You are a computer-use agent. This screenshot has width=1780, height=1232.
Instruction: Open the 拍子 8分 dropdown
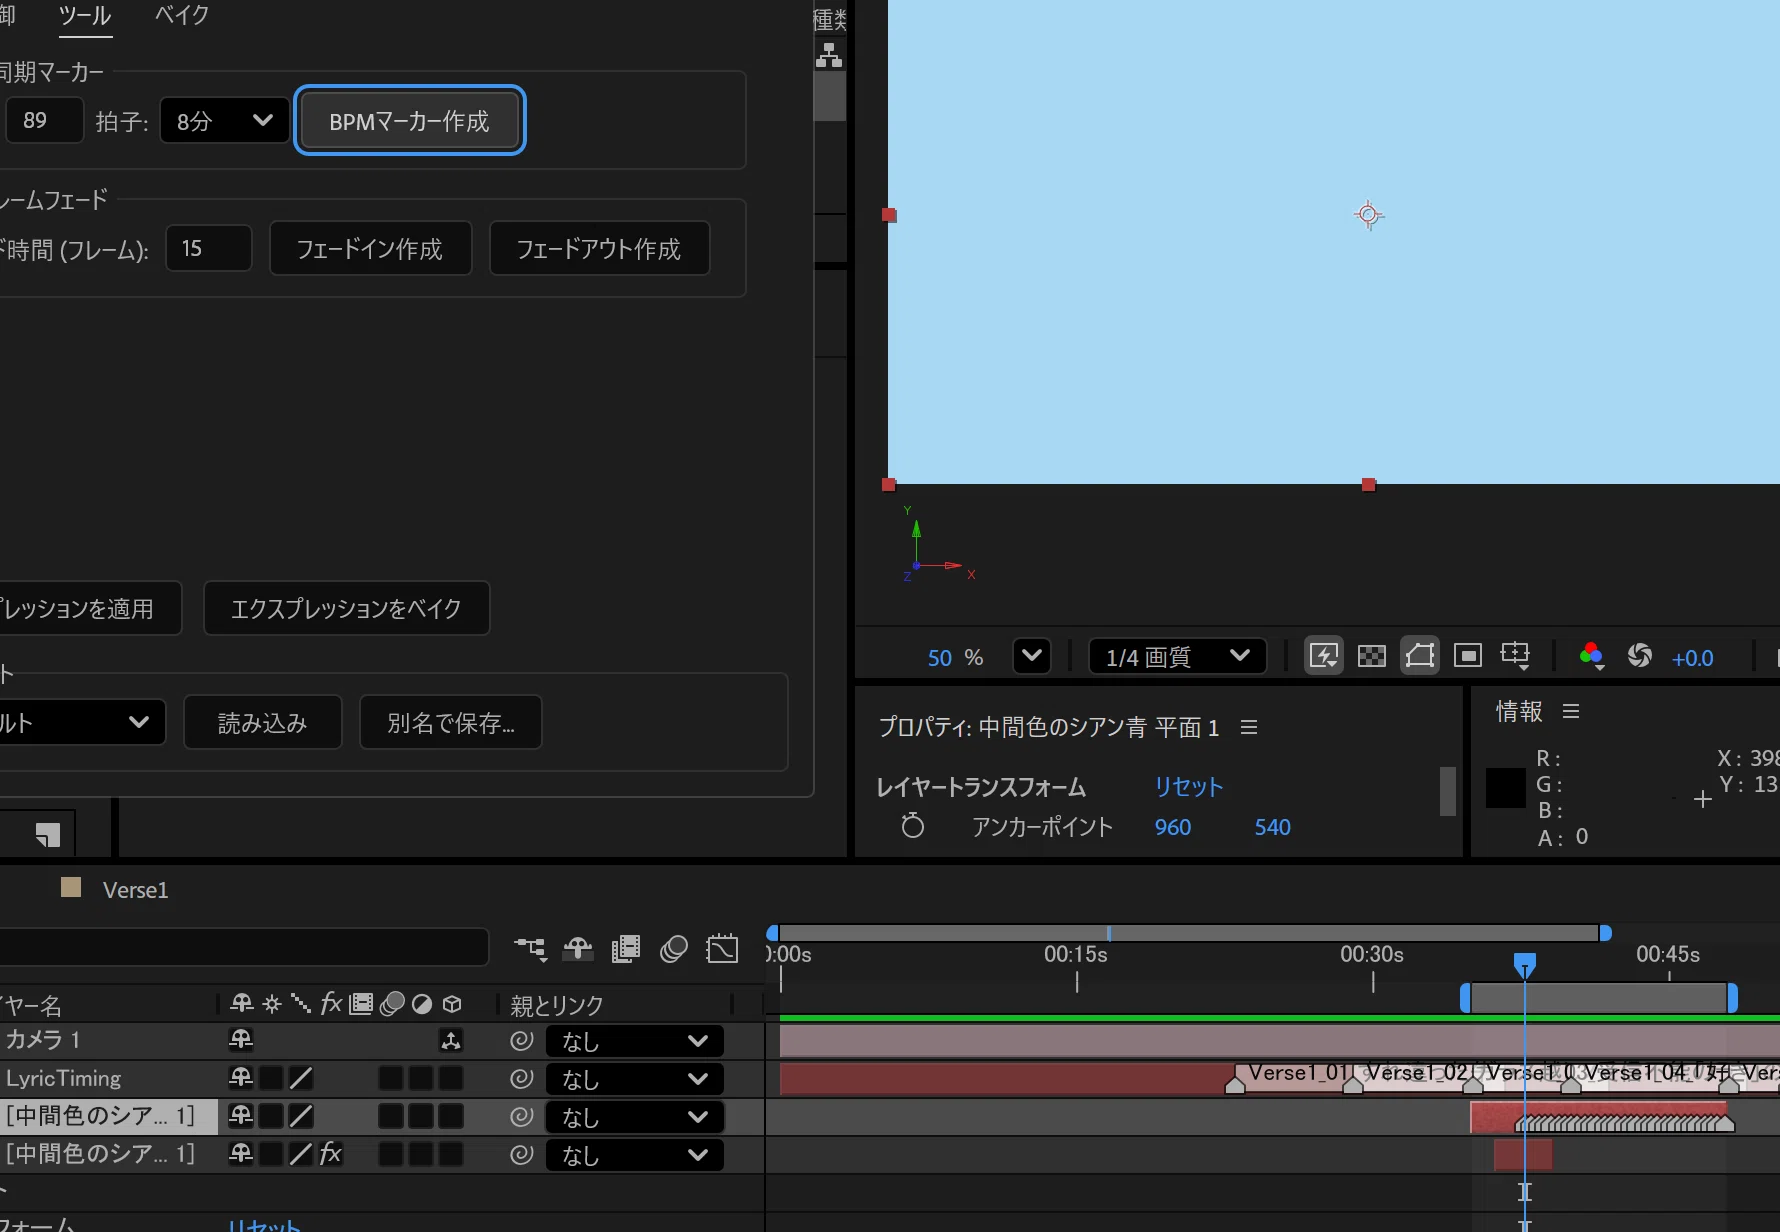(225, 121)
